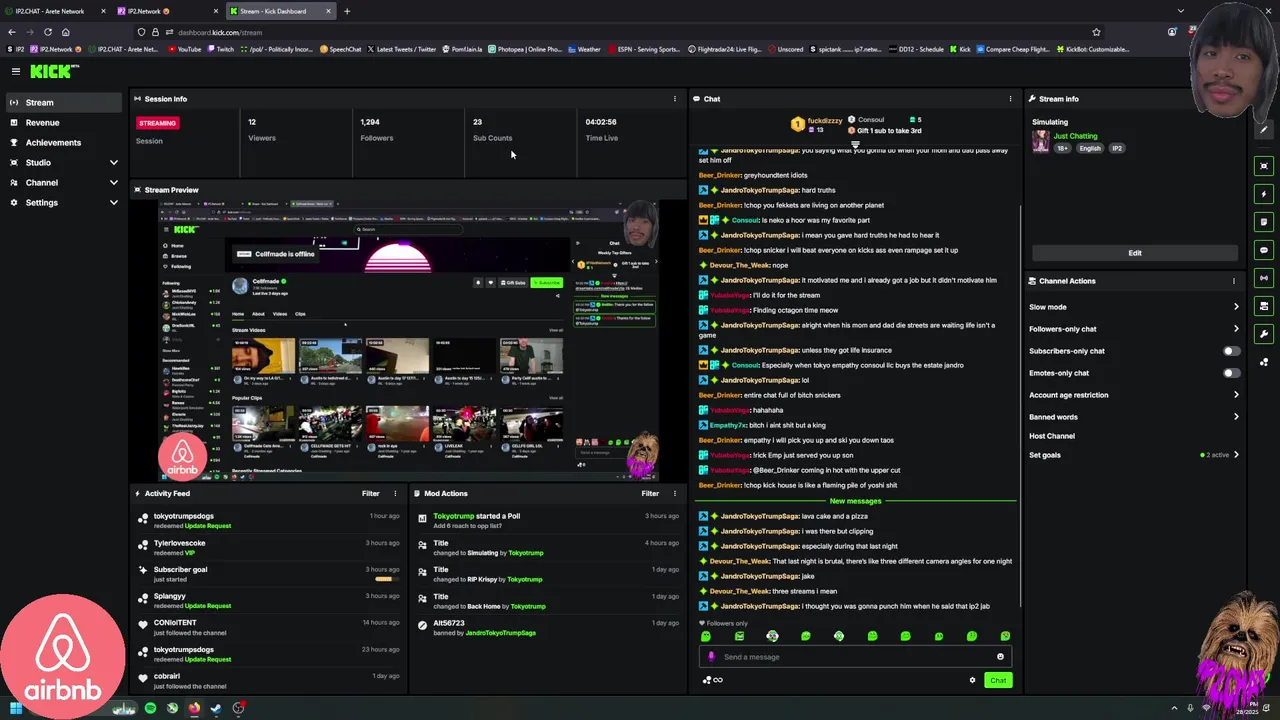Open the Activity Feed Filter

(370, 493)
